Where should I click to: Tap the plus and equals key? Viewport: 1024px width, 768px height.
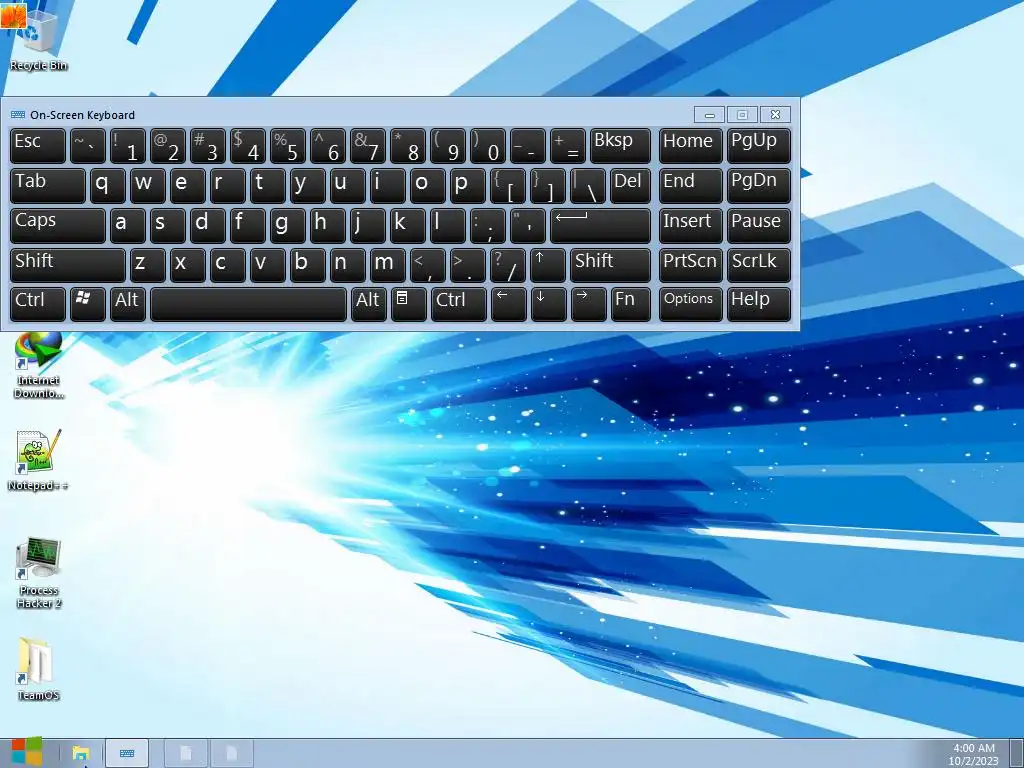[x=568, y=146]
